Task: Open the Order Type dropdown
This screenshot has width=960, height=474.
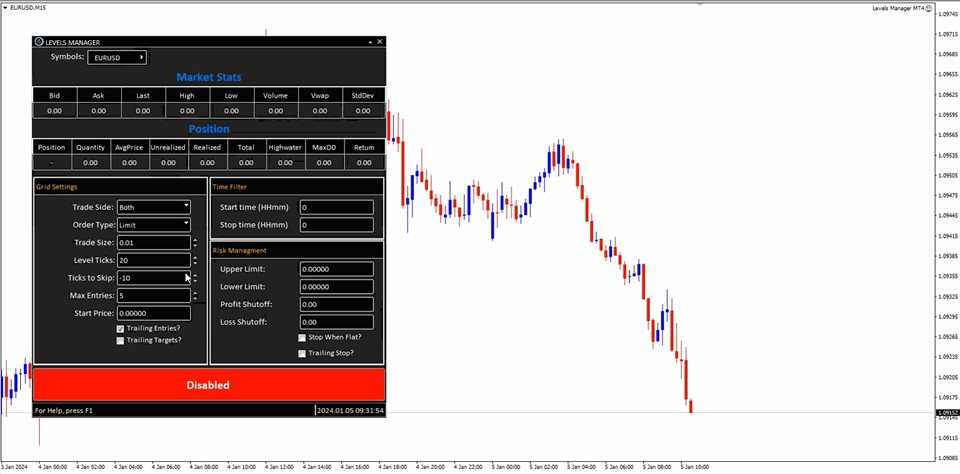Action: (x=153, y=225)
